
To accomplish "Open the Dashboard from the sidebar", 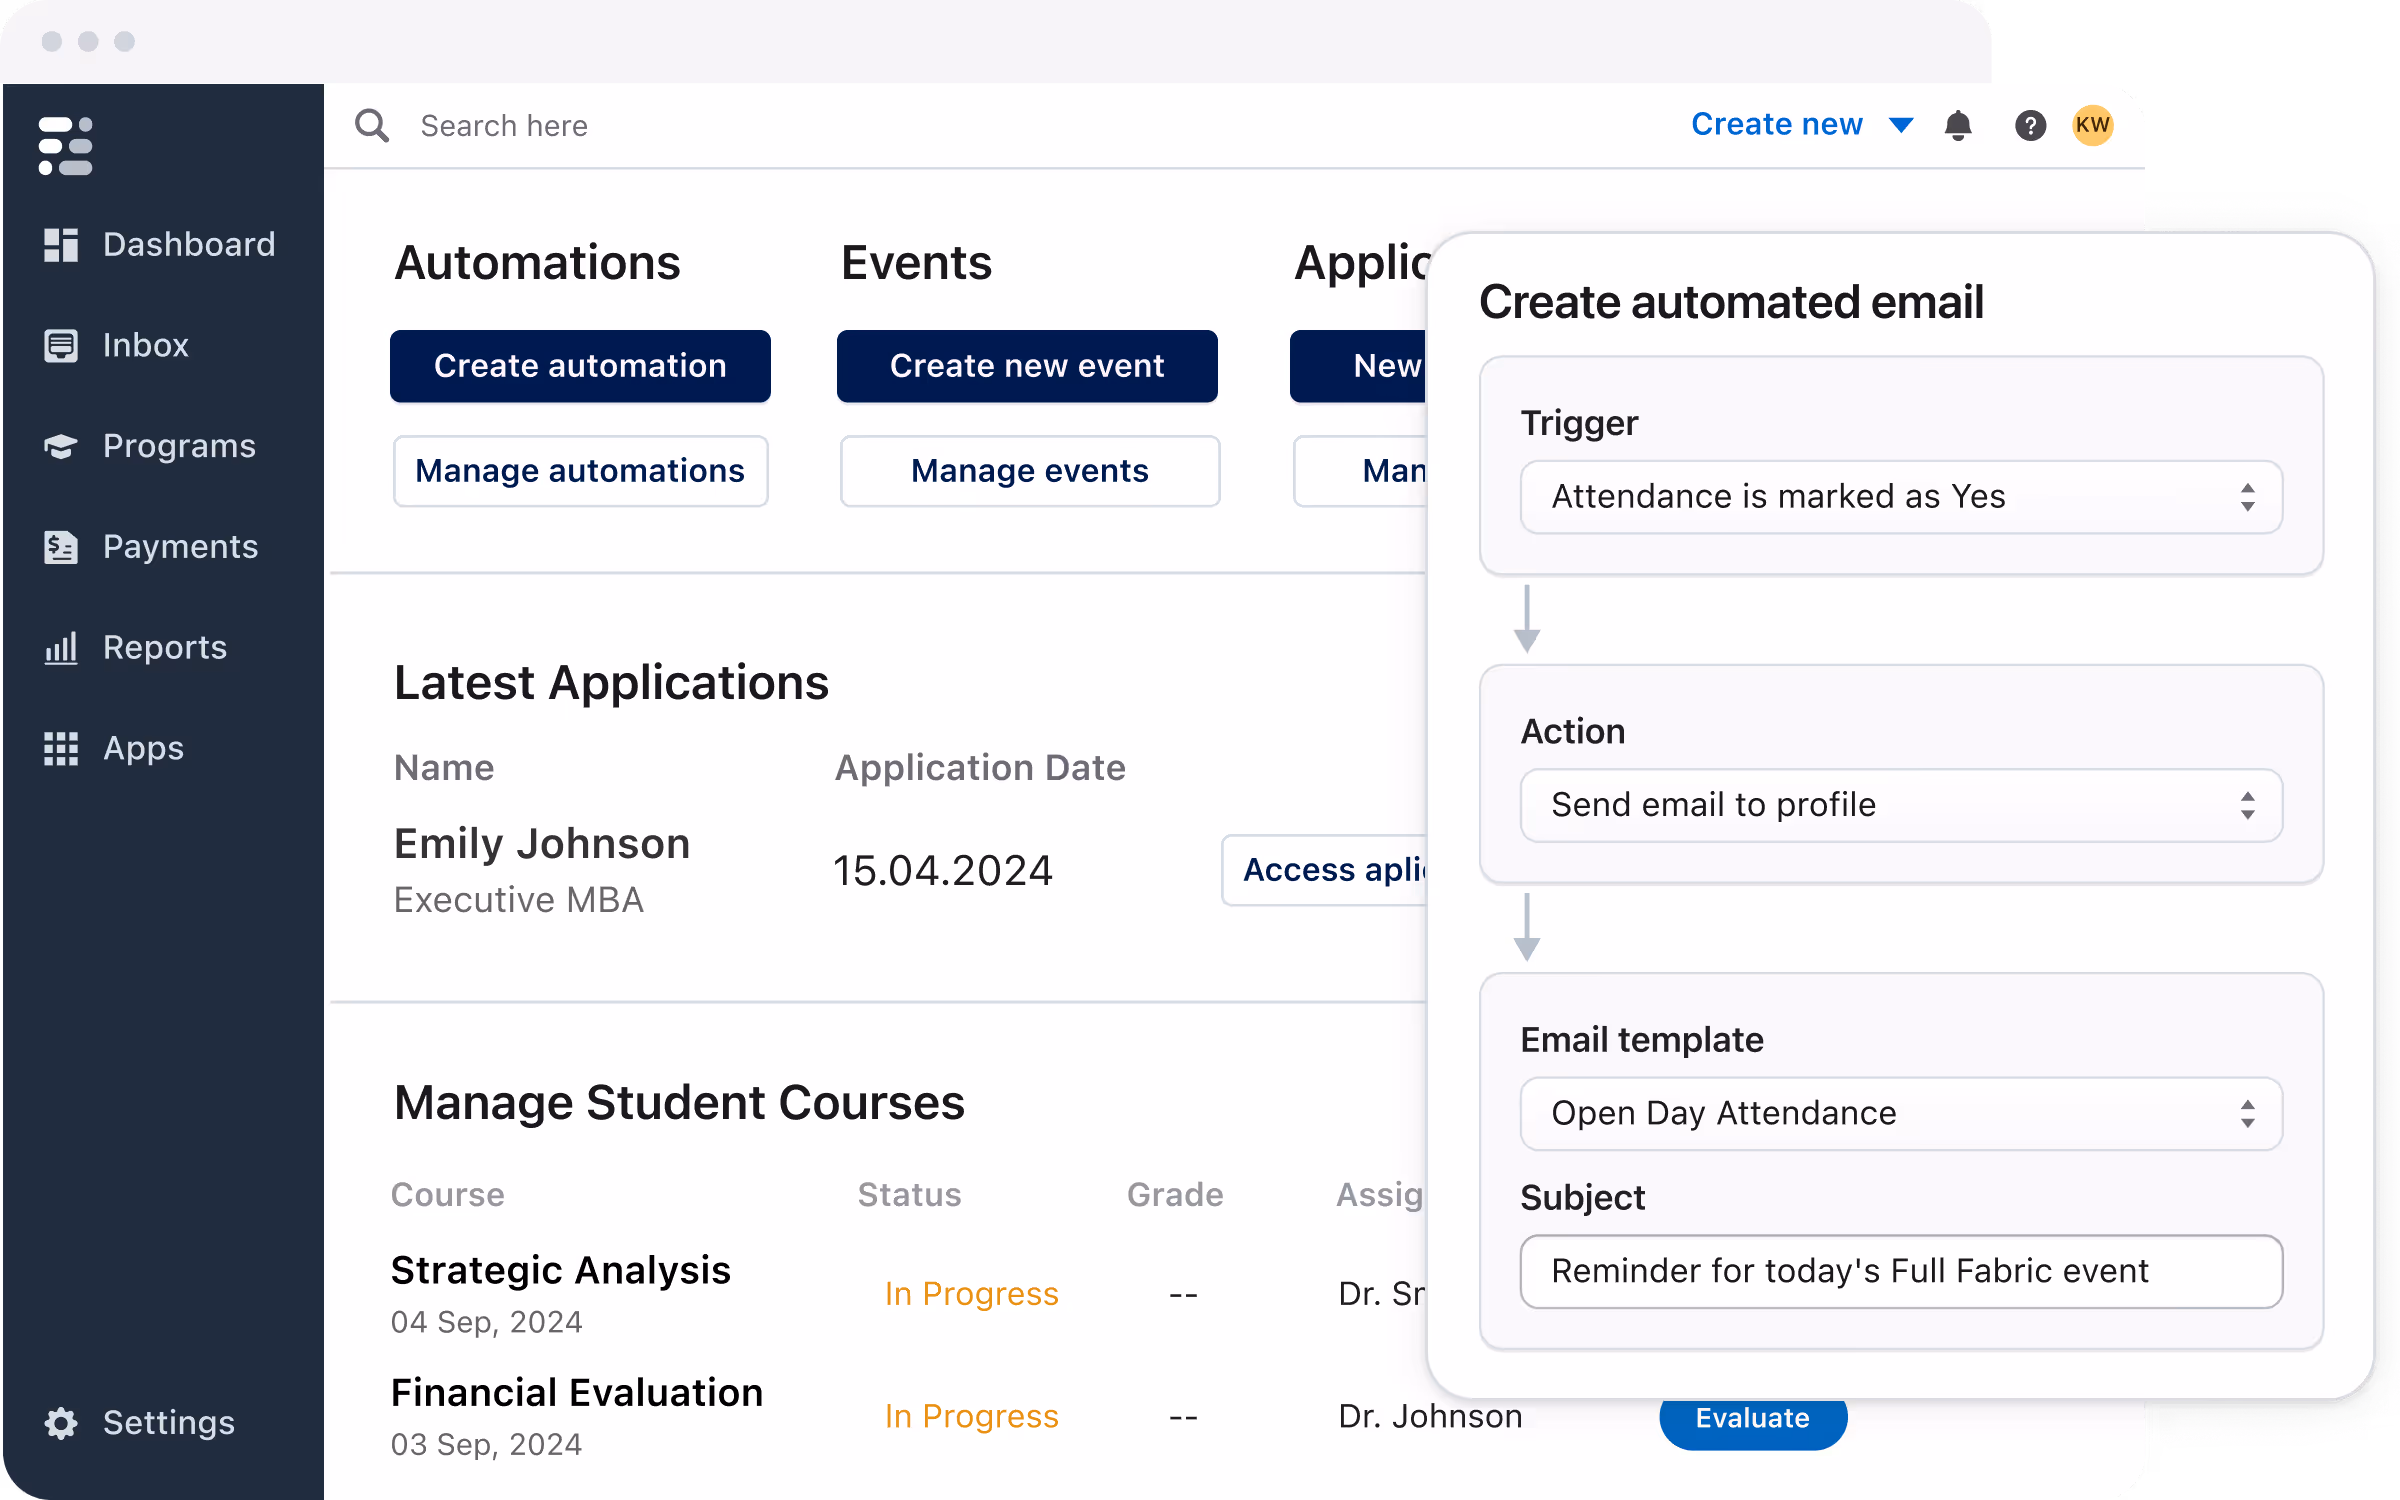I will (x=162, y=243).
